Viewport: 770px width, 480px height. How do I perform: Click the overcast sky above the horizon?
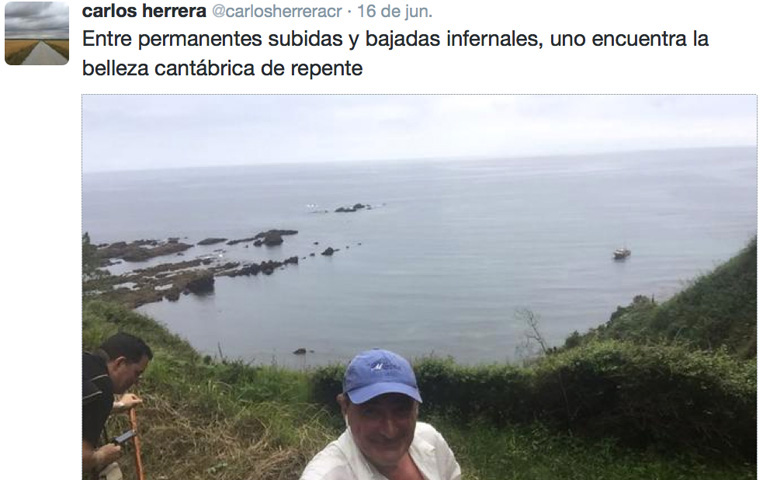[419, 128]
